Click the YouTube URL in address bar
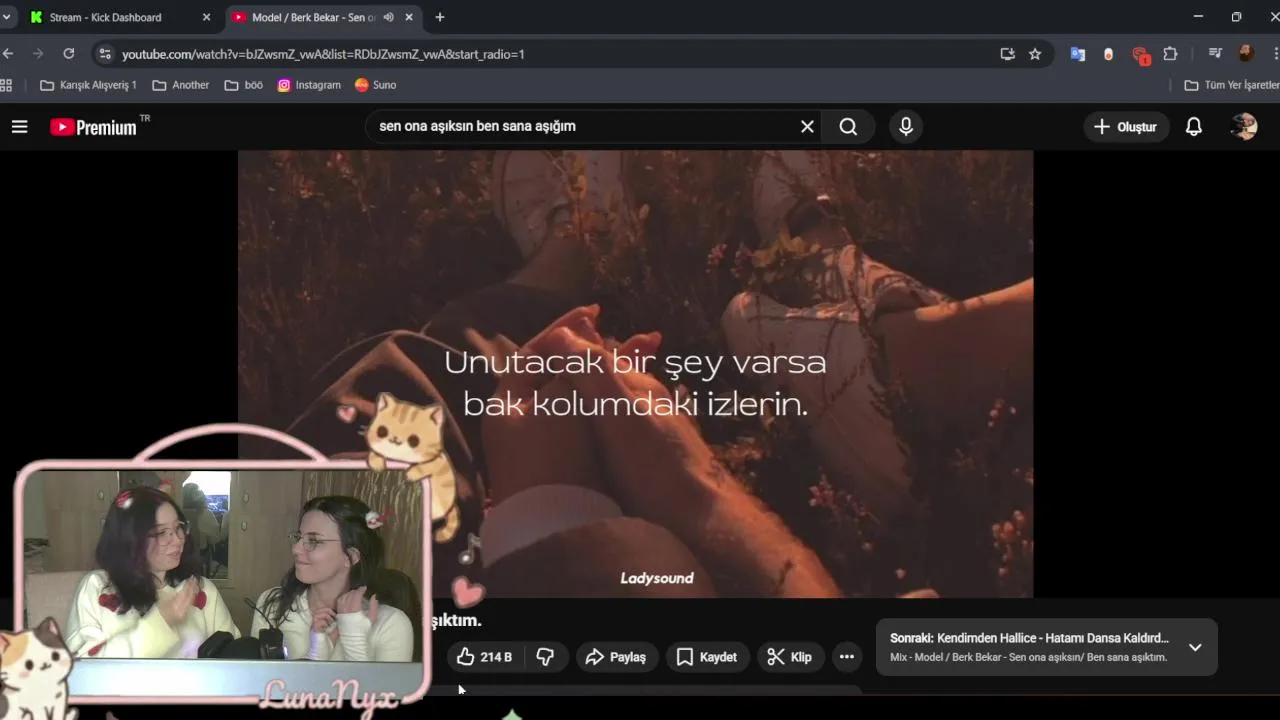Image resolution: width=1280 pixels, height=720 pixels. (x=323, y=54)
